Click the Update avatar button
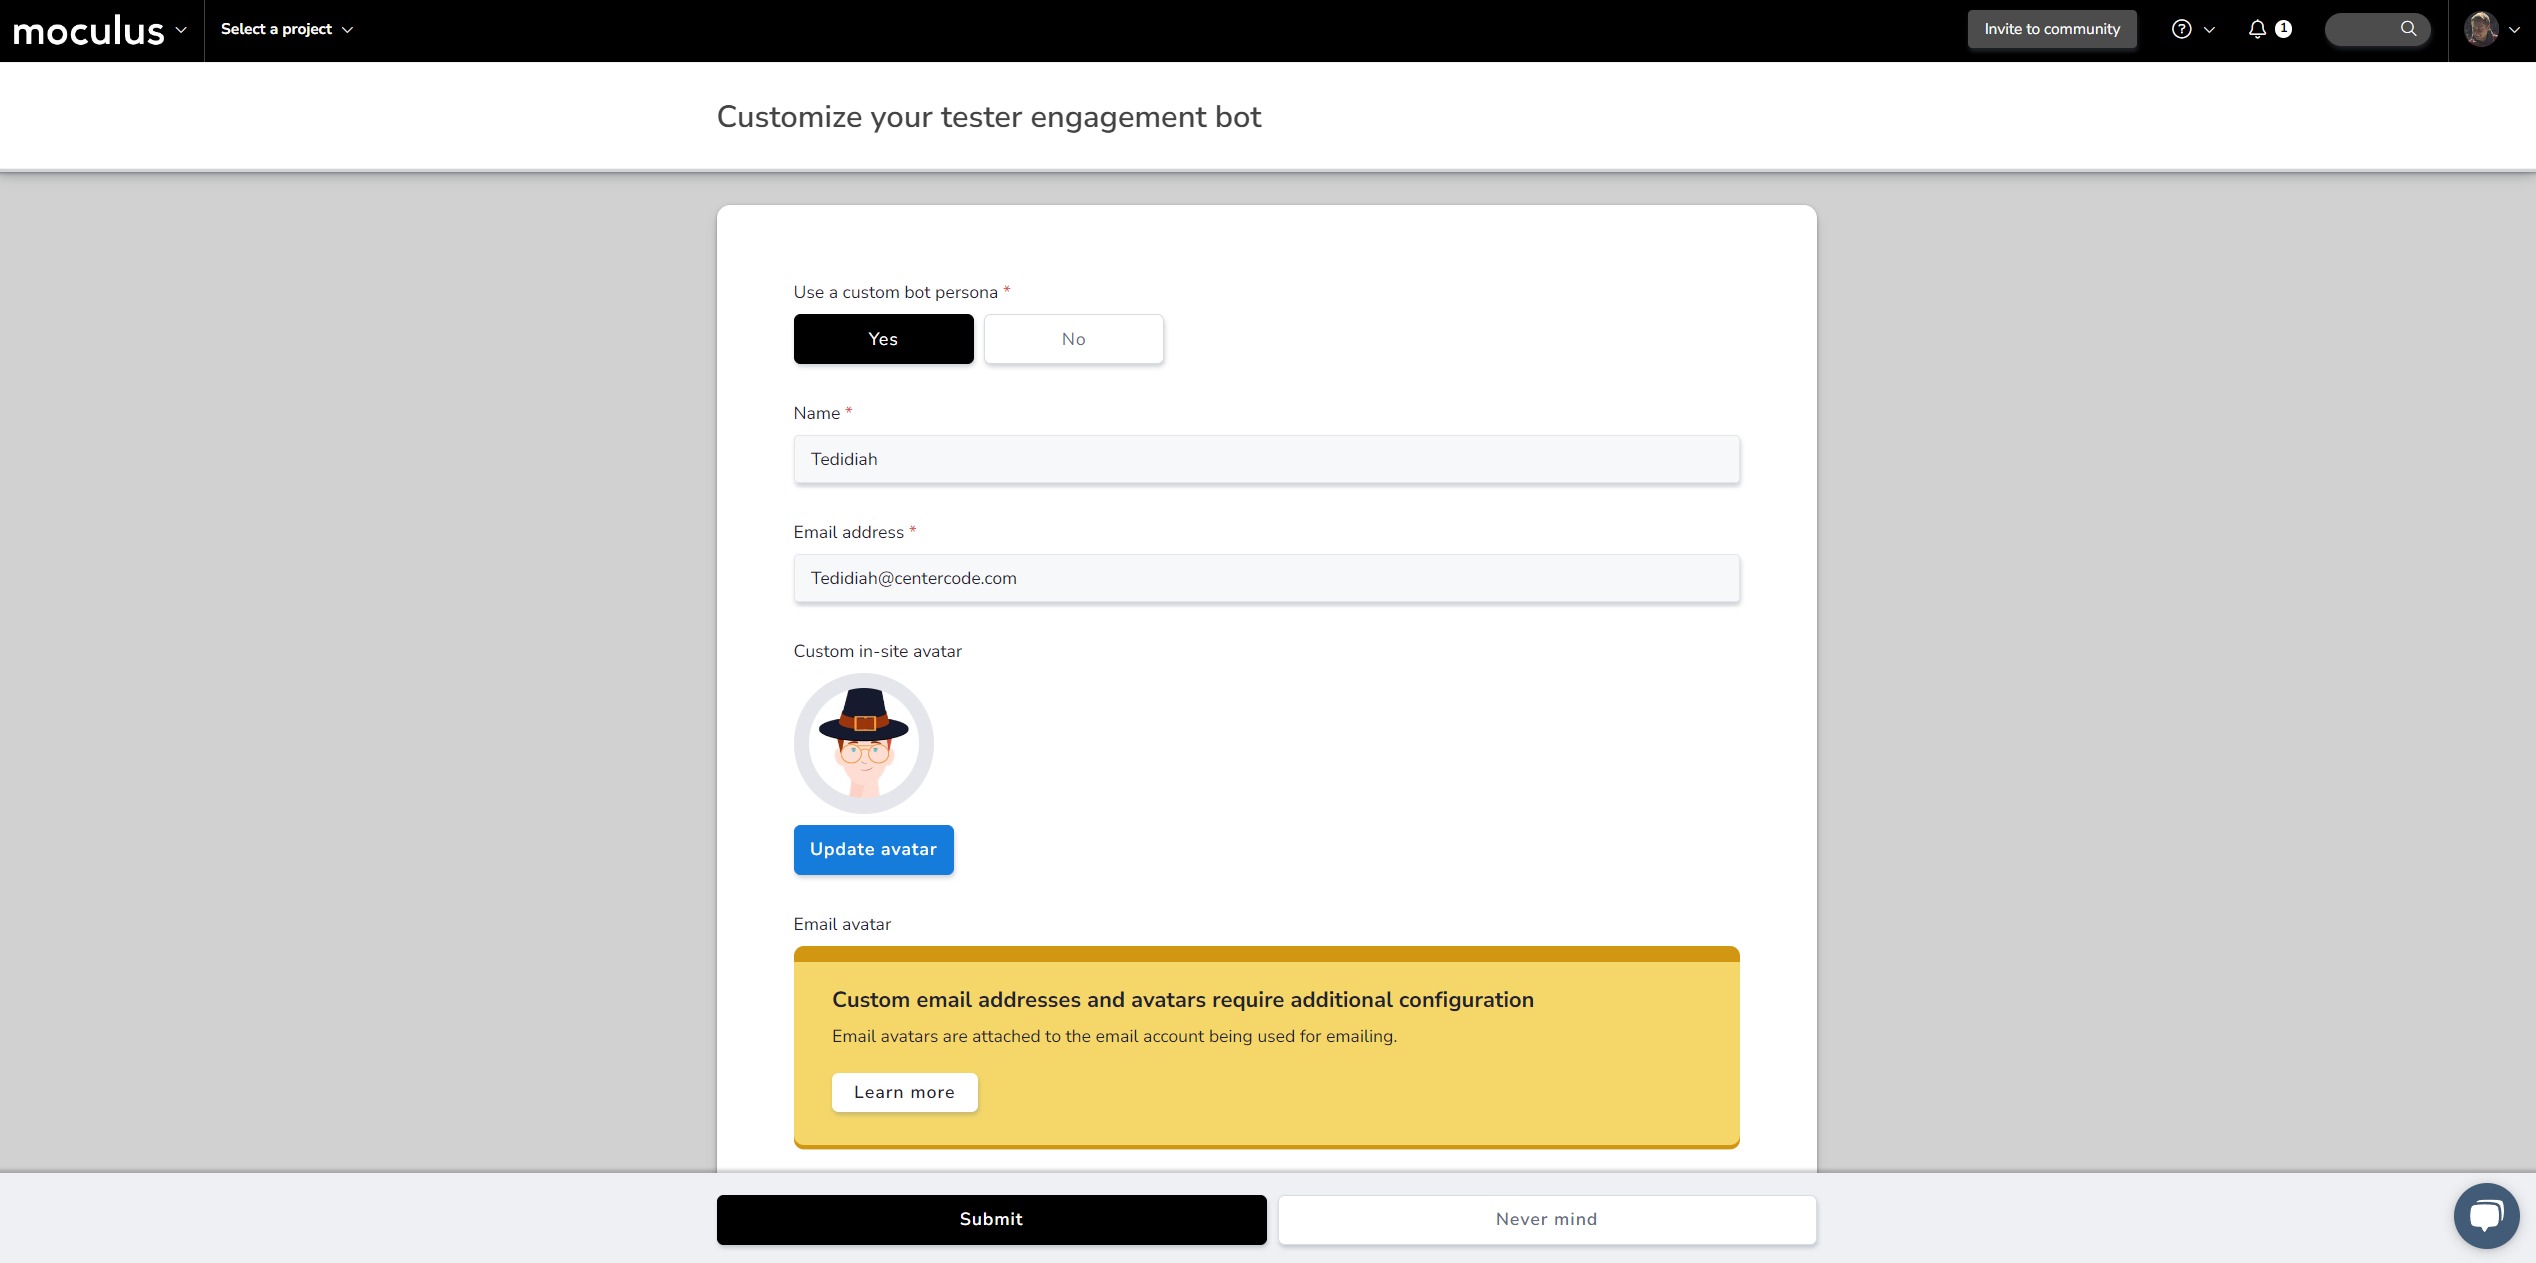 pyautogui.click(x=873, y=849)
